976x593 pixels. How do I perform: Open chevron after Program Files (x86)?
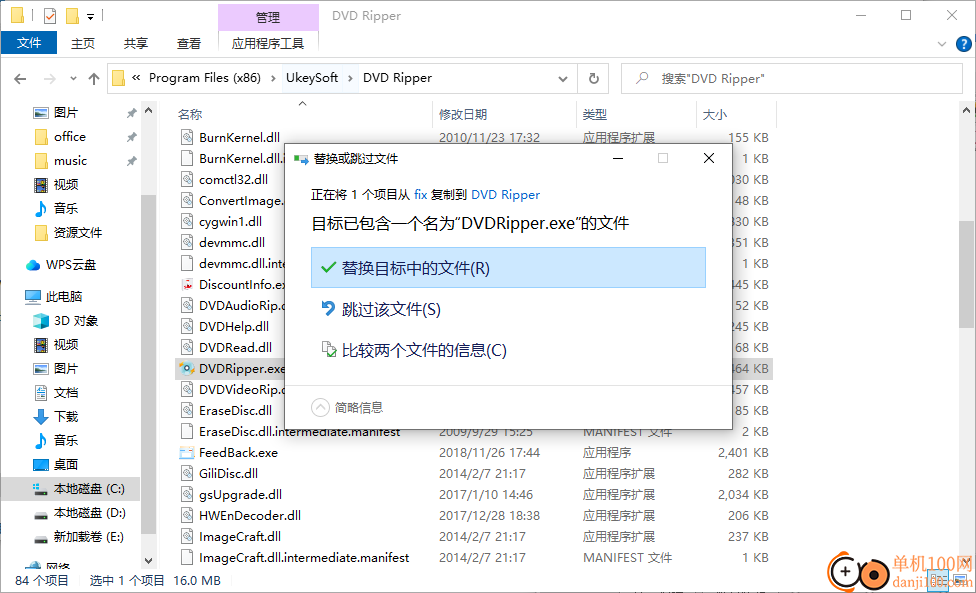273,78
